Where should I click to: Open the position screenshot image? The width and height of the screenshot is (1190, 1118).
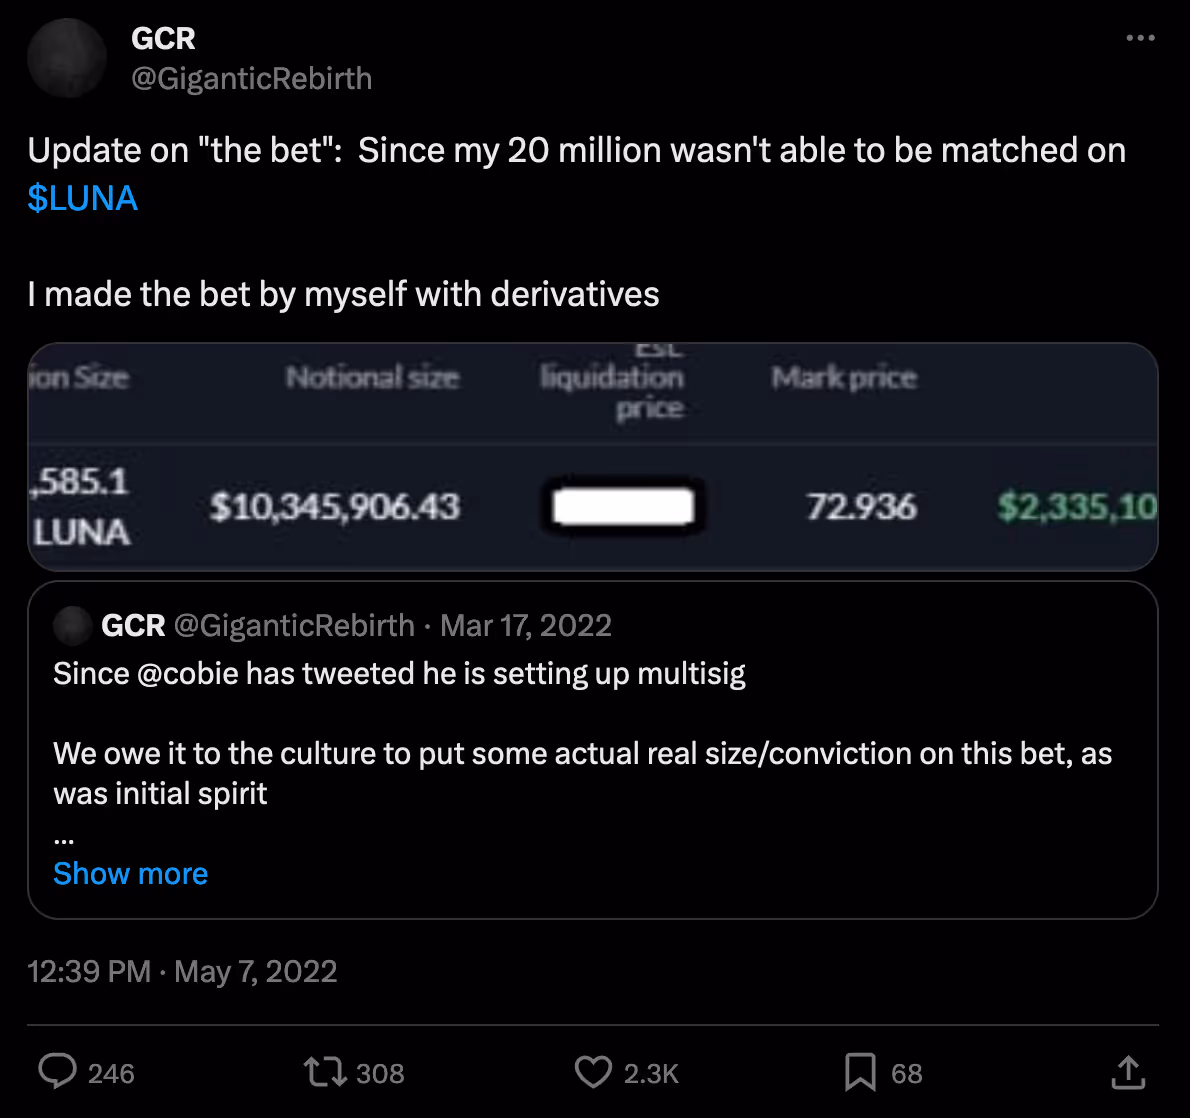click(594, 457)
